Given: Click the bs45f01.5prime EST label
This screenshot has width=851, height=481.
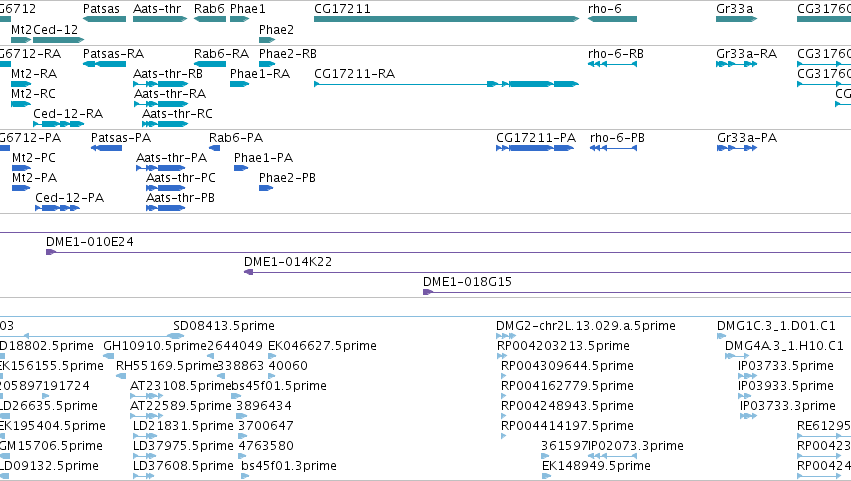Looking at the screenshot, I should (279, 386).
